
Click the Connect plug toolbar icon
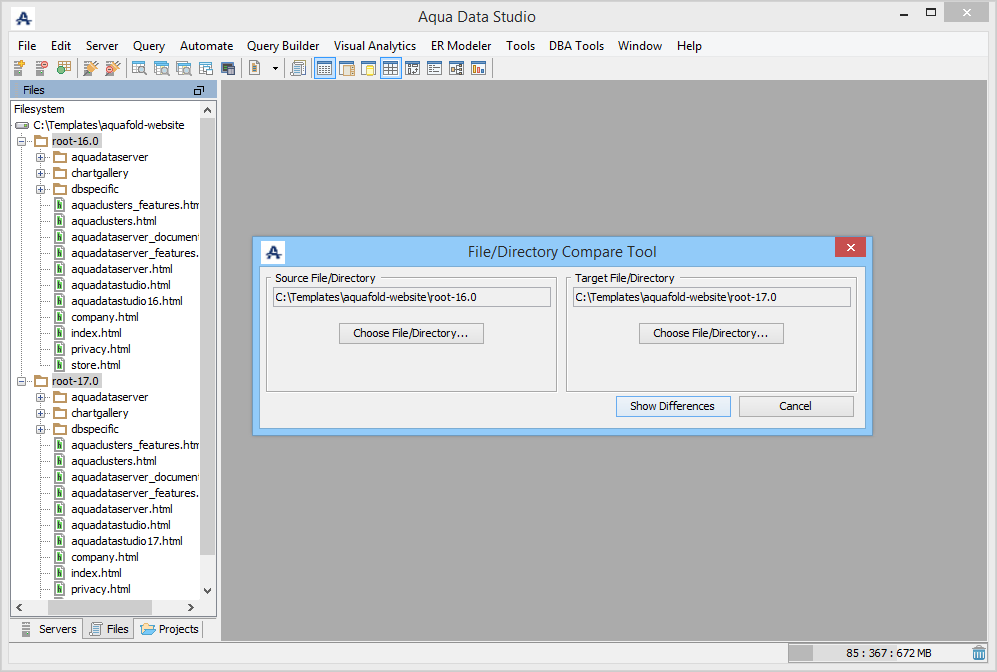pyautogui.click(x=91, y=68)
